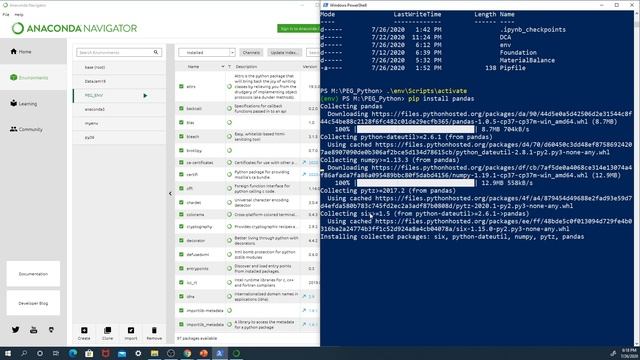Viewport: 640px width, 360px height.
Task: Open Anaconda's Twitter page icon
Action: point(16,330)
